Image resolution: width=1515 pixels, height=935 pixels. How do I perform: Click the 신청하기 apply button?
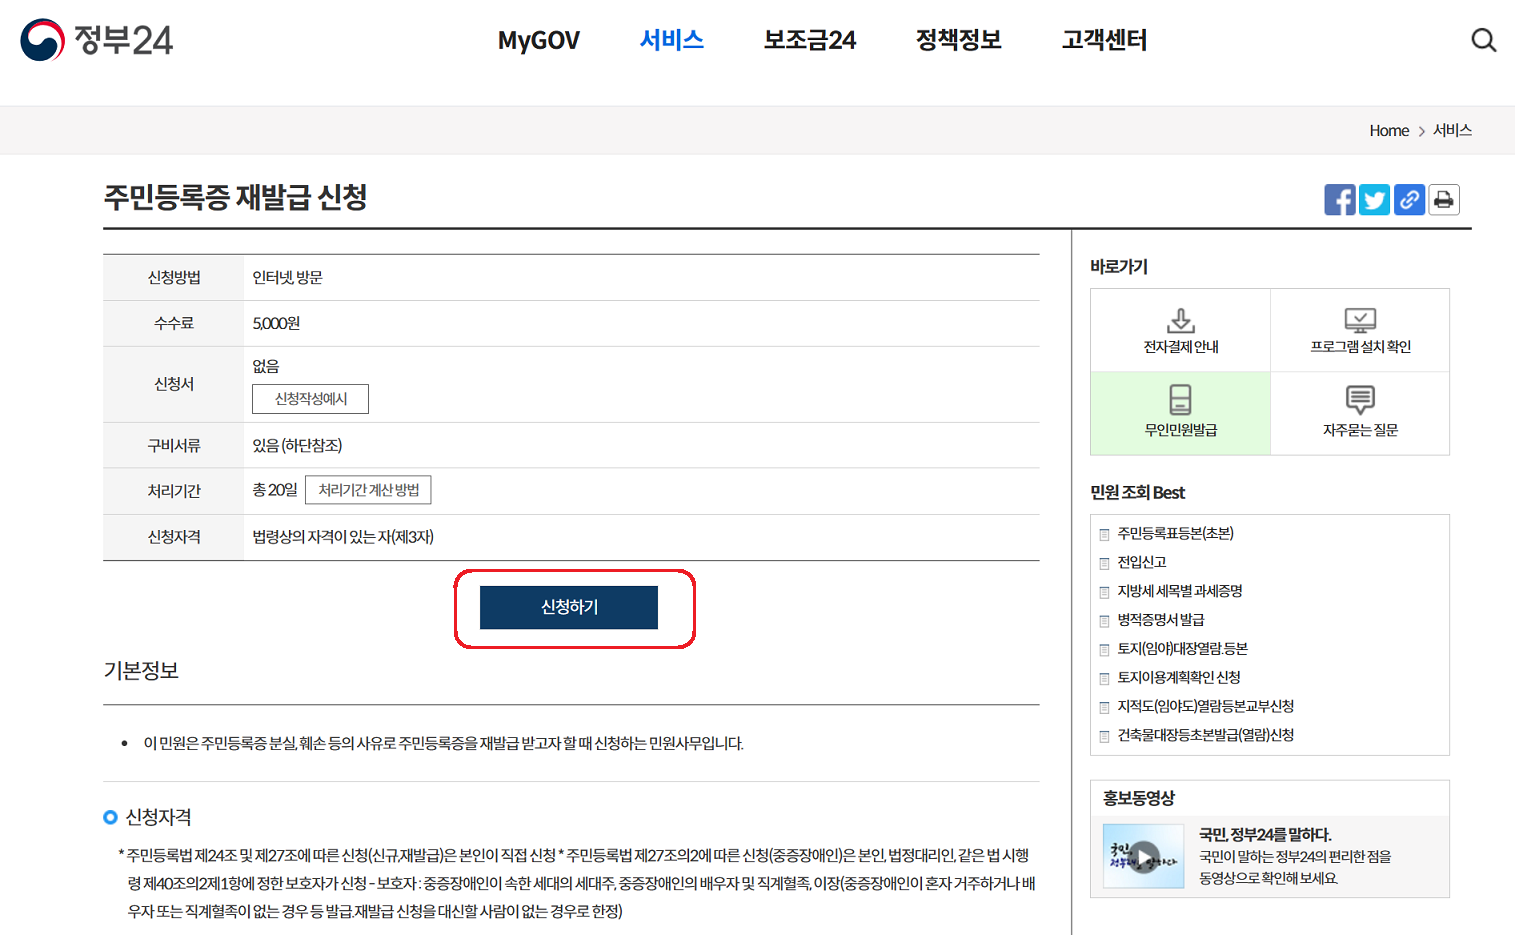pos(569,606)
